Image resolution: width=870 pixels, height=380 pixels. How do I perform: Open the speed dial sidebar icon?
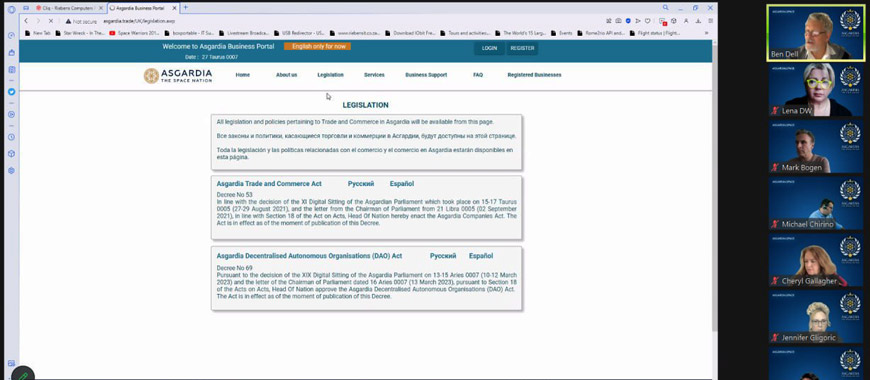point(11,36)
